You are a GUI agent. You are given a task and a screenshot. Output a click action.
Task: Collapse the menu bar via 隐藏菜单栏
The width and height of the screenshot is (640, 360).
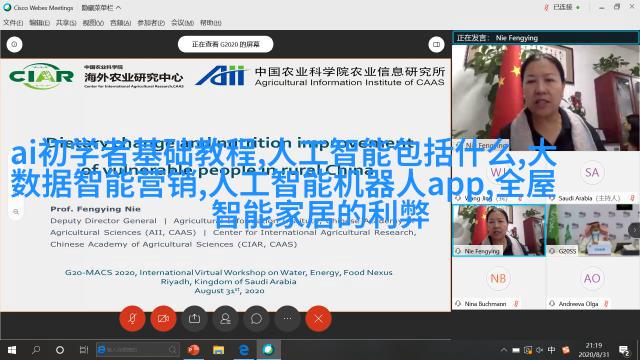click(x=101, y=8)
